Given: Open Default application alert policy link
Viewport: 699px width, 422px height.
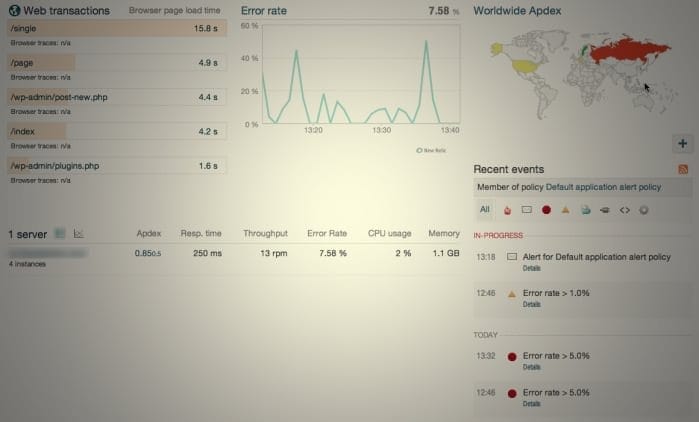Looking at the screenshot, I should point(603,187).
